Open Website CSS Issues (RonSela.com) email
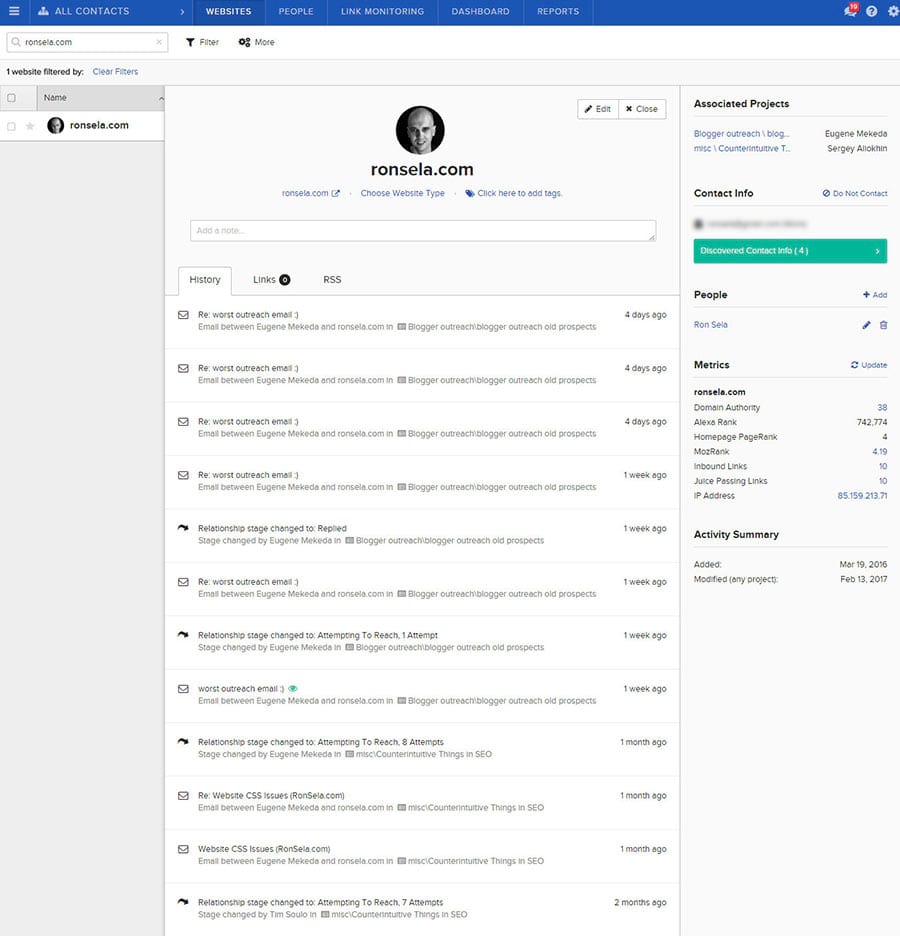 (x=264, y=849)
